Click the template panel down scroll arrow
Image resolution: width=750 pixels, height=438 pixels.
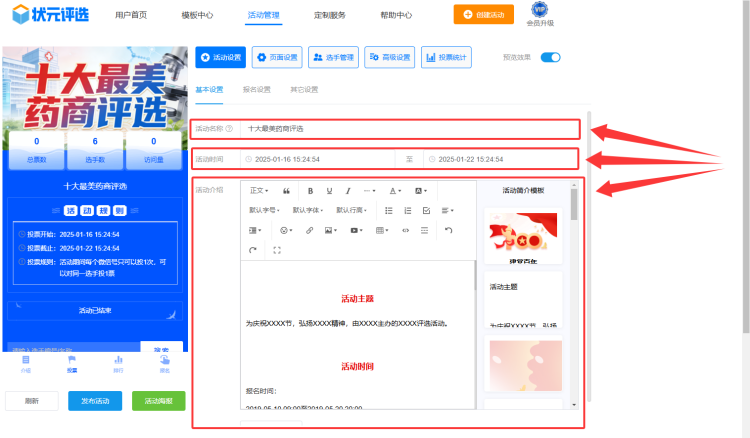click(574, 405)
